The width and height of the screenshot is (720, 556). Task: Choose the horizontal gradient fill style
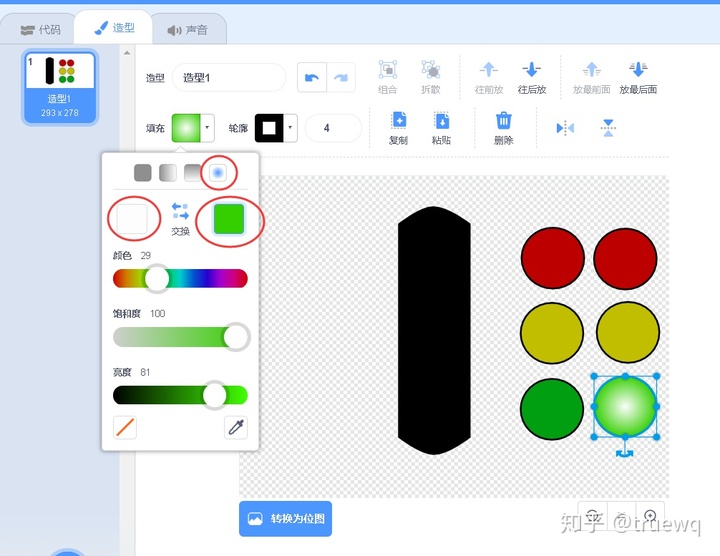tap(168, 173)
